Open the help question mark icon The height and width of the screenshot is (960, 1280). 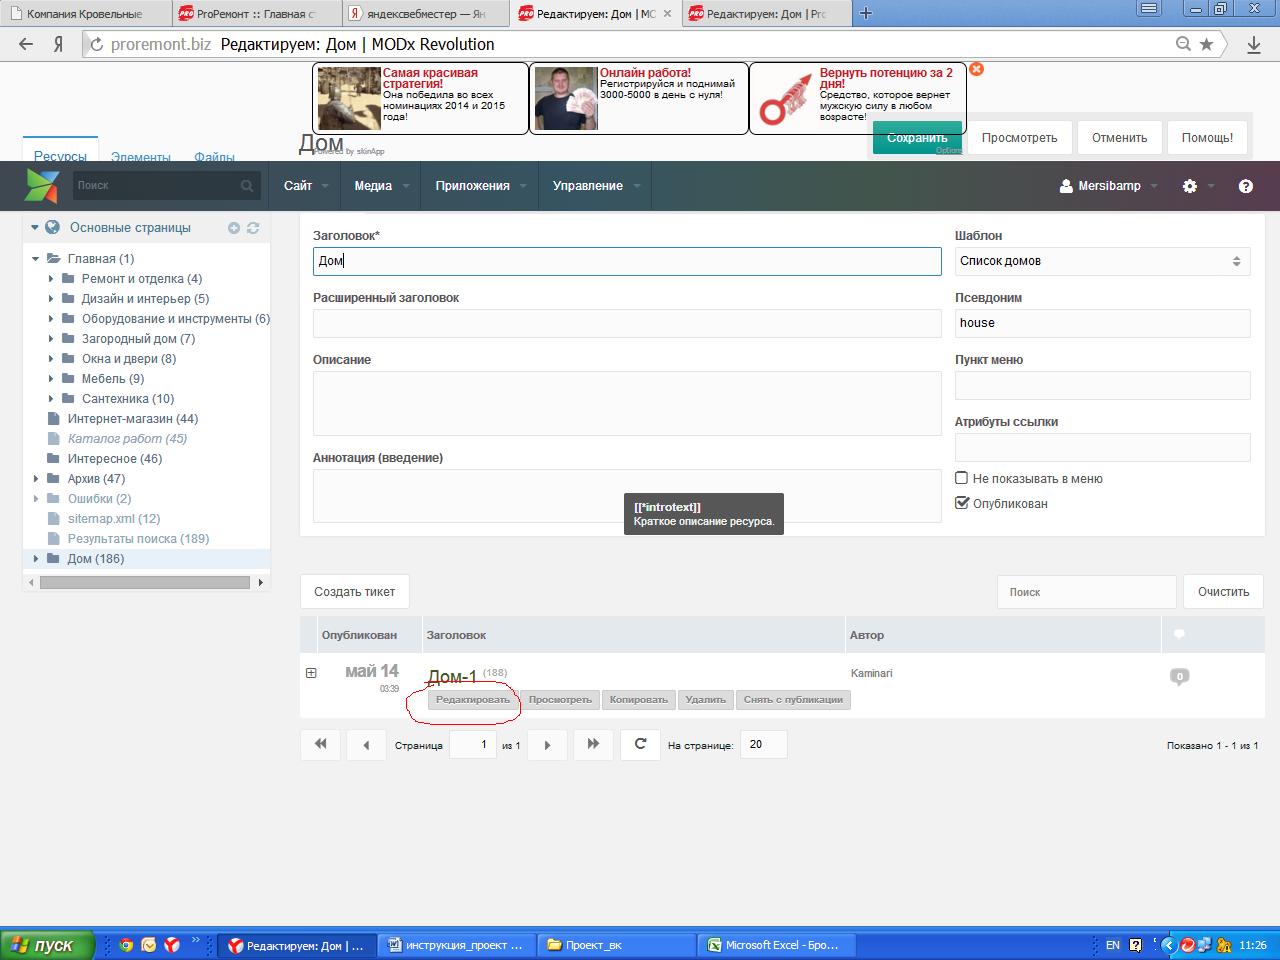coord(1245,186)
